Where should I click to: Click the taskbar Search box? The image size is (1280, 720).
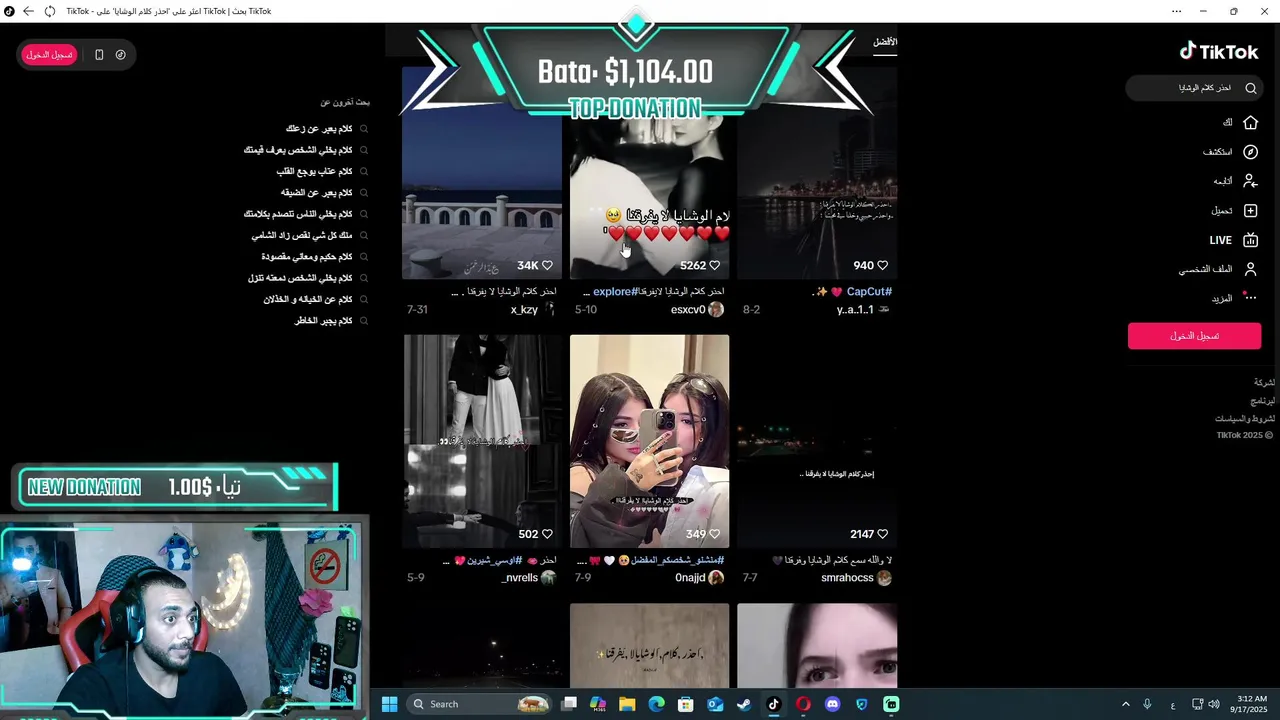(481, 704)
